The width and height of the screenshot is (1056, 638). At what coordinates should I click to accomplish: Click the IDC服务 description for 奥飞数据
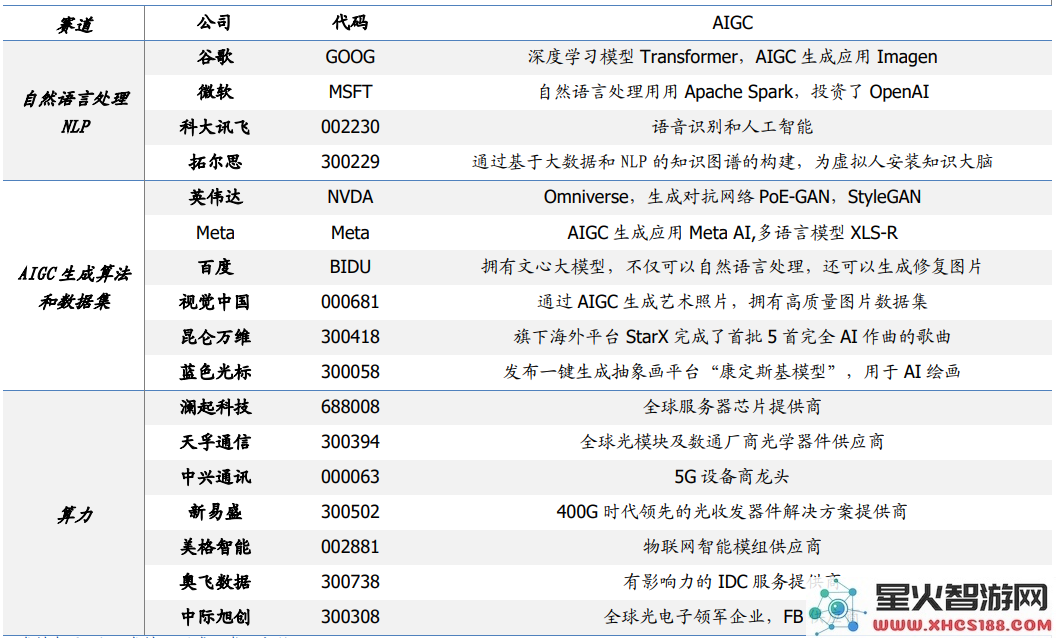point(732,582)
